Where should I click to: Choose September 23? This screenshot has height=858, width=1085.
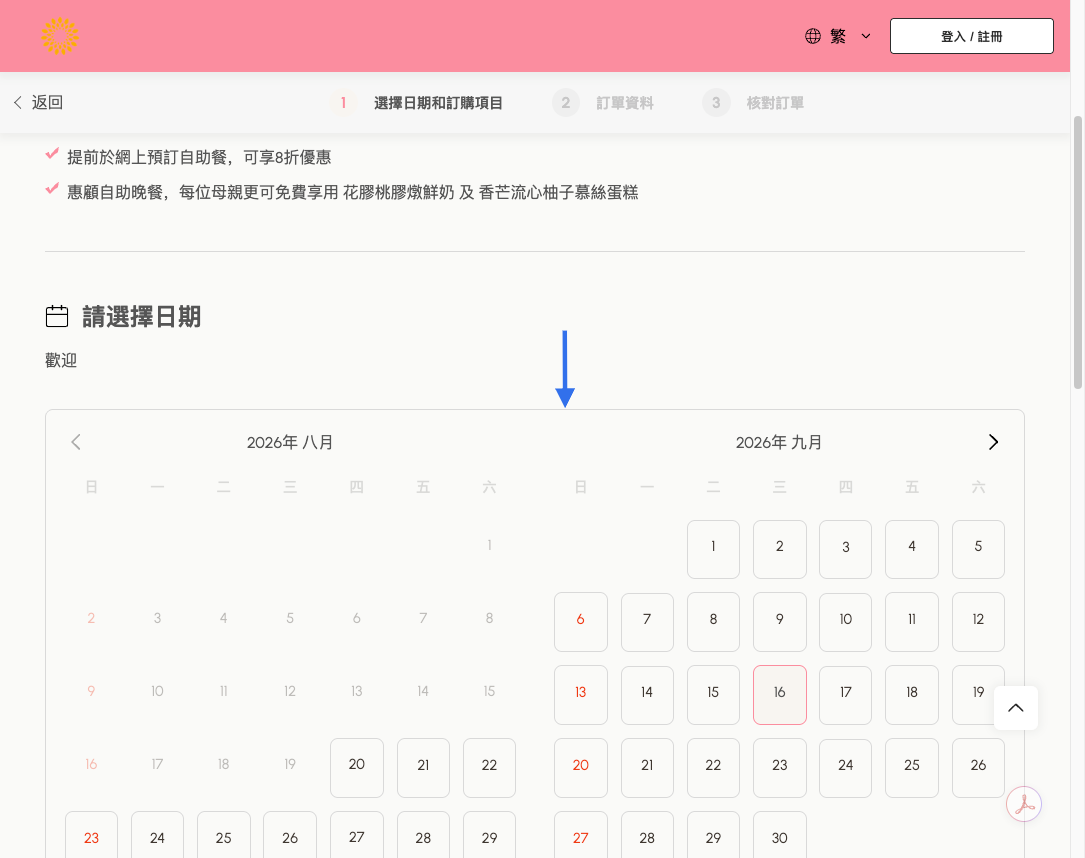coord(780,768)
